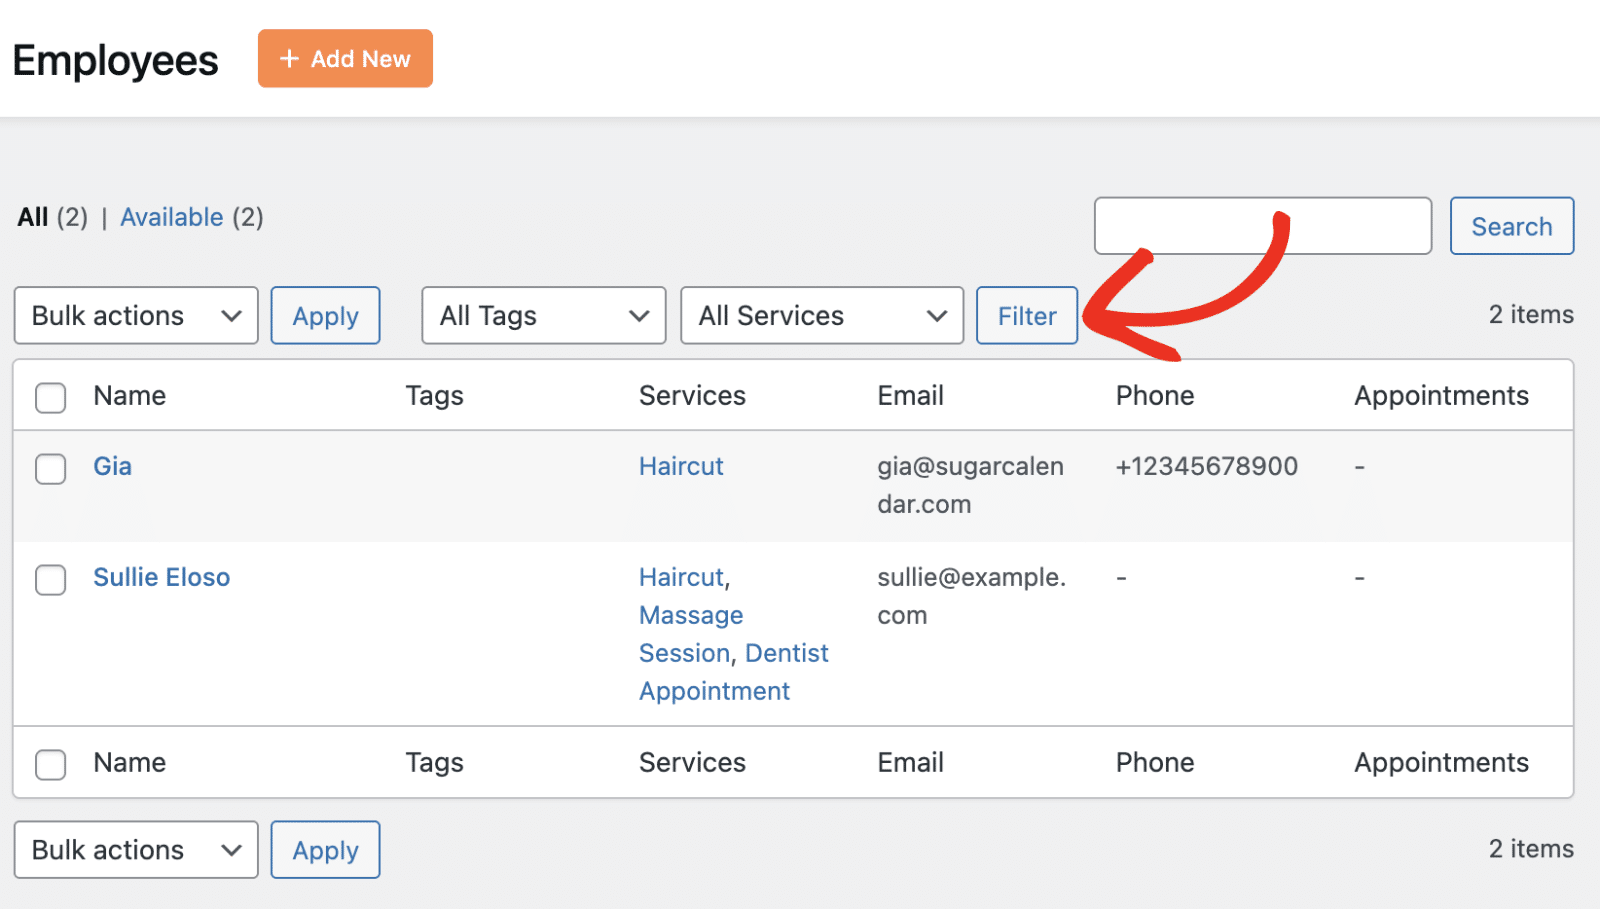Open the bottom Bulk actions dropdown

click(136, 850)
